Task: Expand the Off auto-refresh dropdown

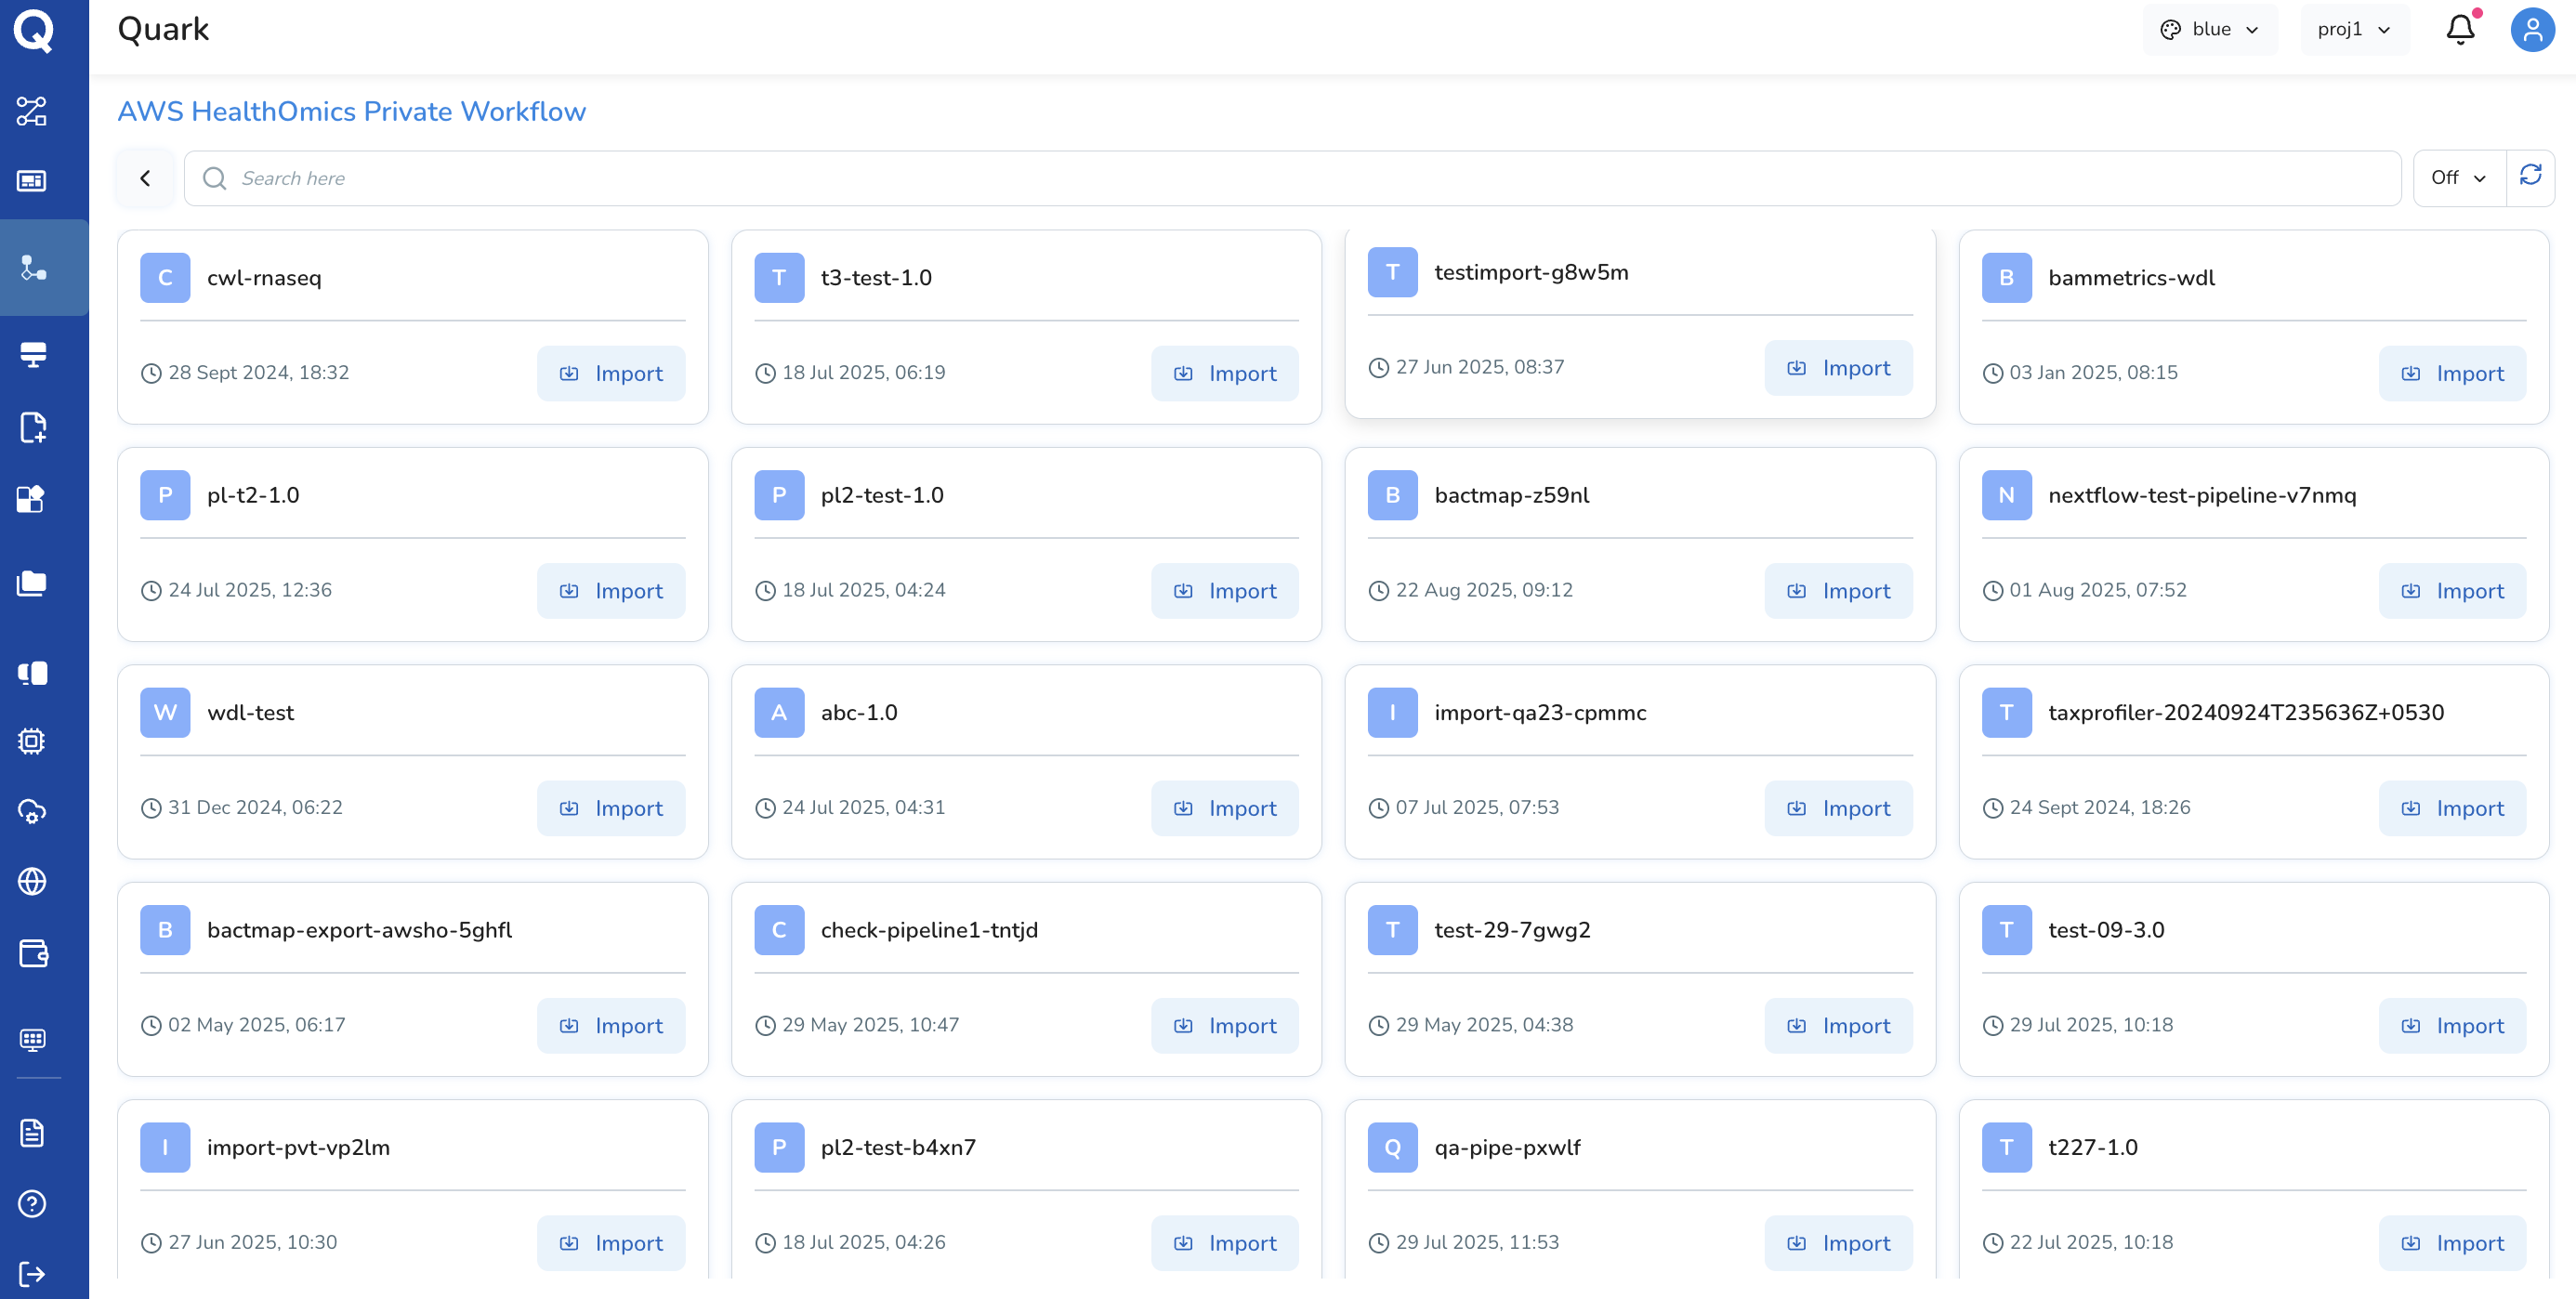Action: point(2459,177)
